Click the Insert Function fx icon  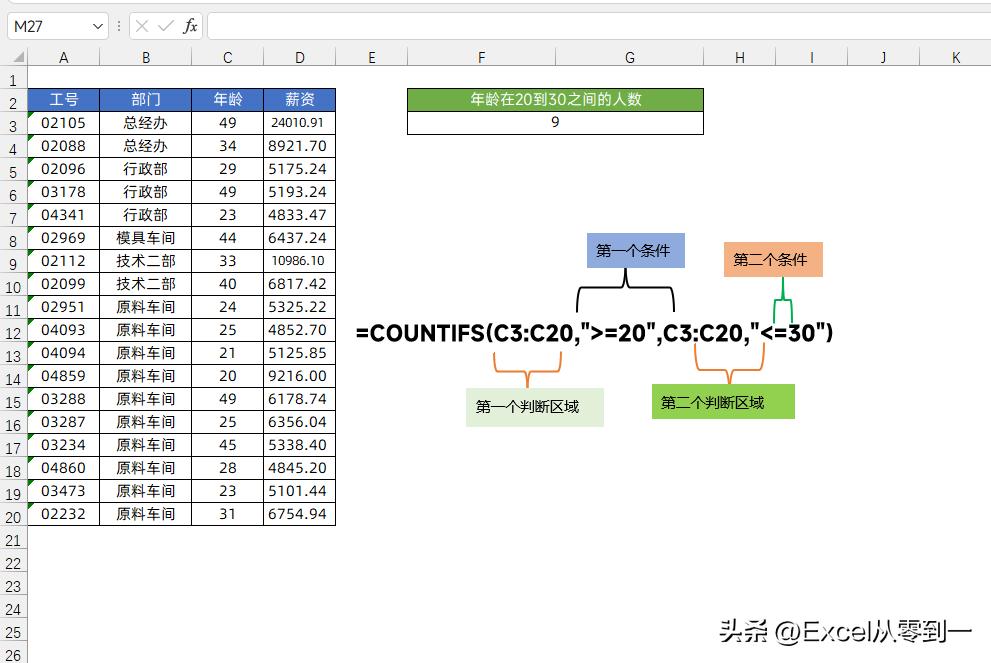coord(189,26)
